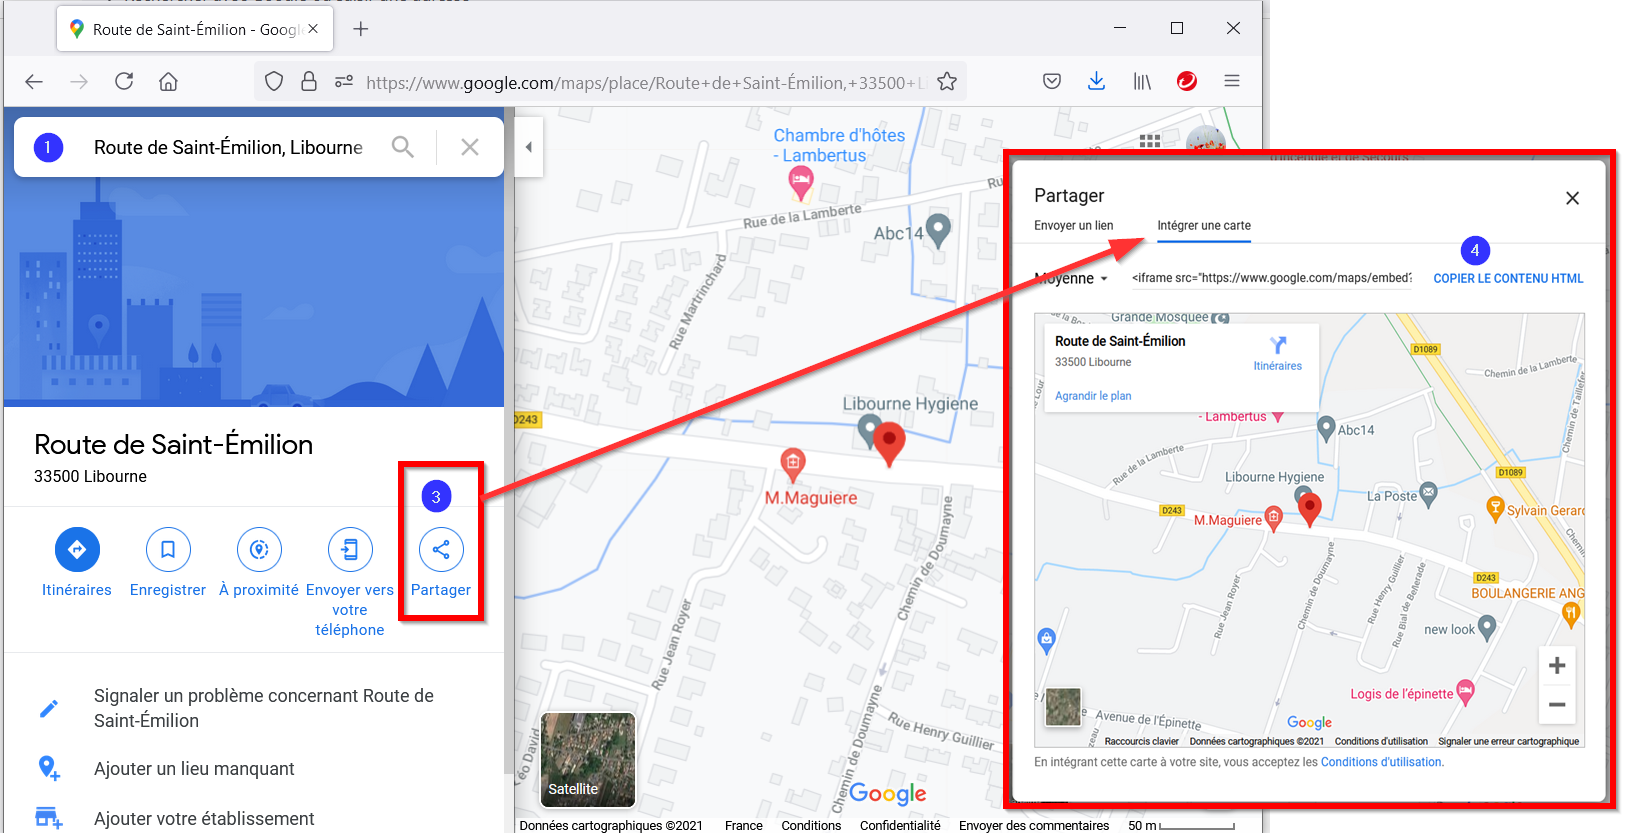Click new look pin in embedded map
Image resolution: width=1644 pixels, height=833 pixels.
(x=1487, y=628)
